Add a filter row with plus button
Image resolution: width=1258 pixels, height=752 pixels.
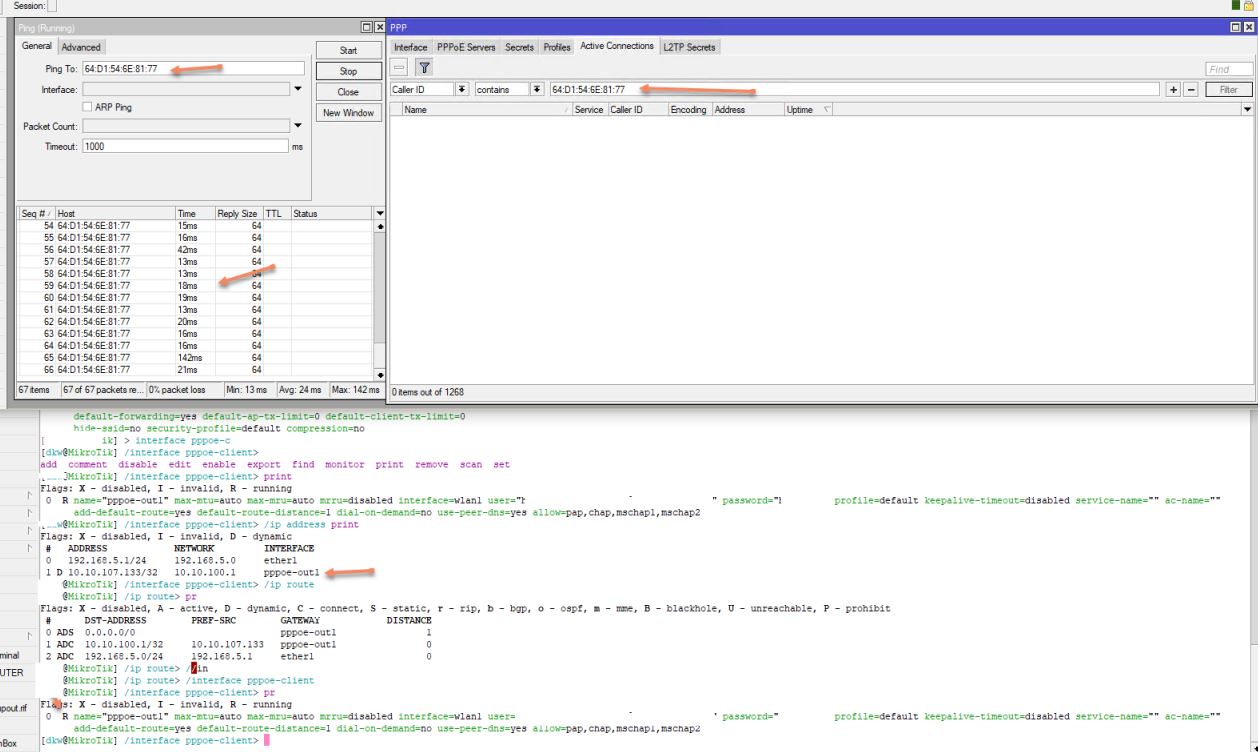click(1175, 90)
